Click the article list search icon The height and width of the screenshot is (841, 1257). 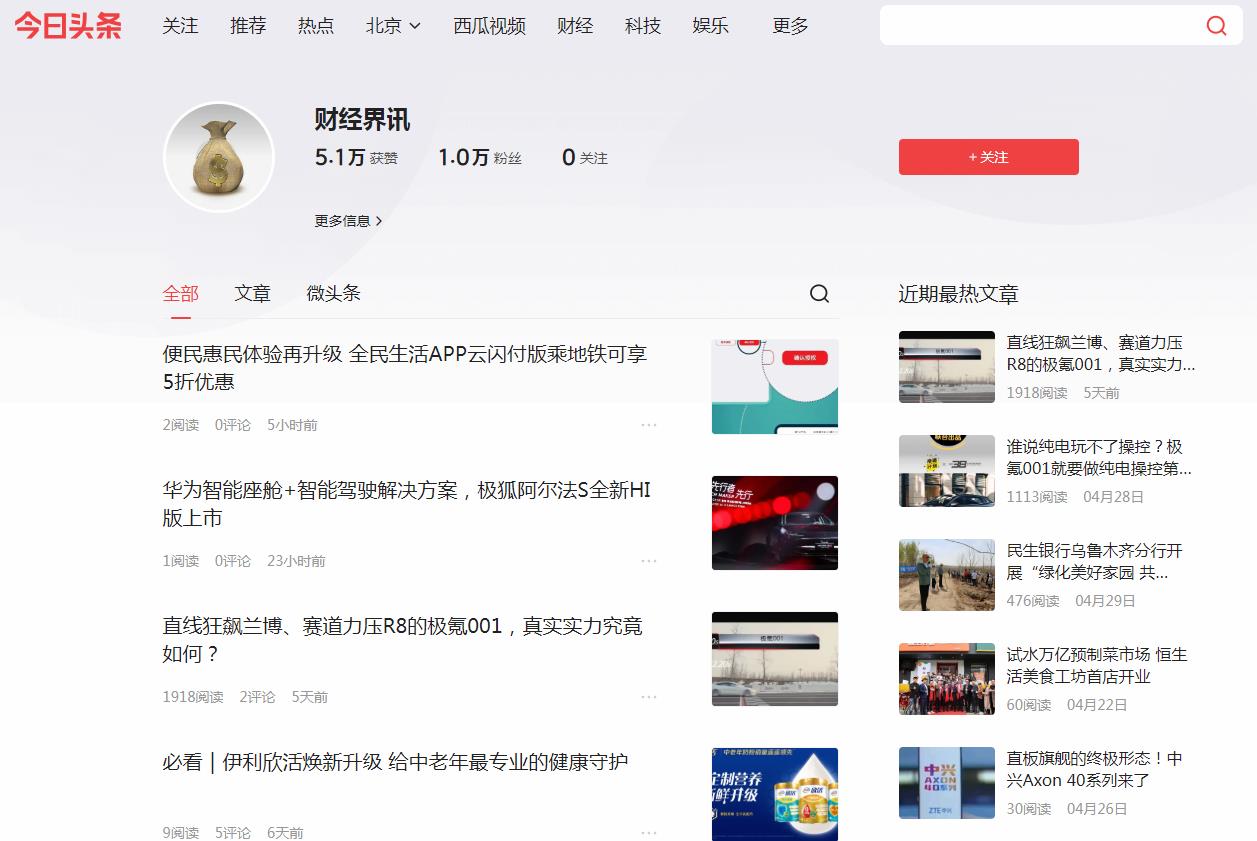(819, 293)
